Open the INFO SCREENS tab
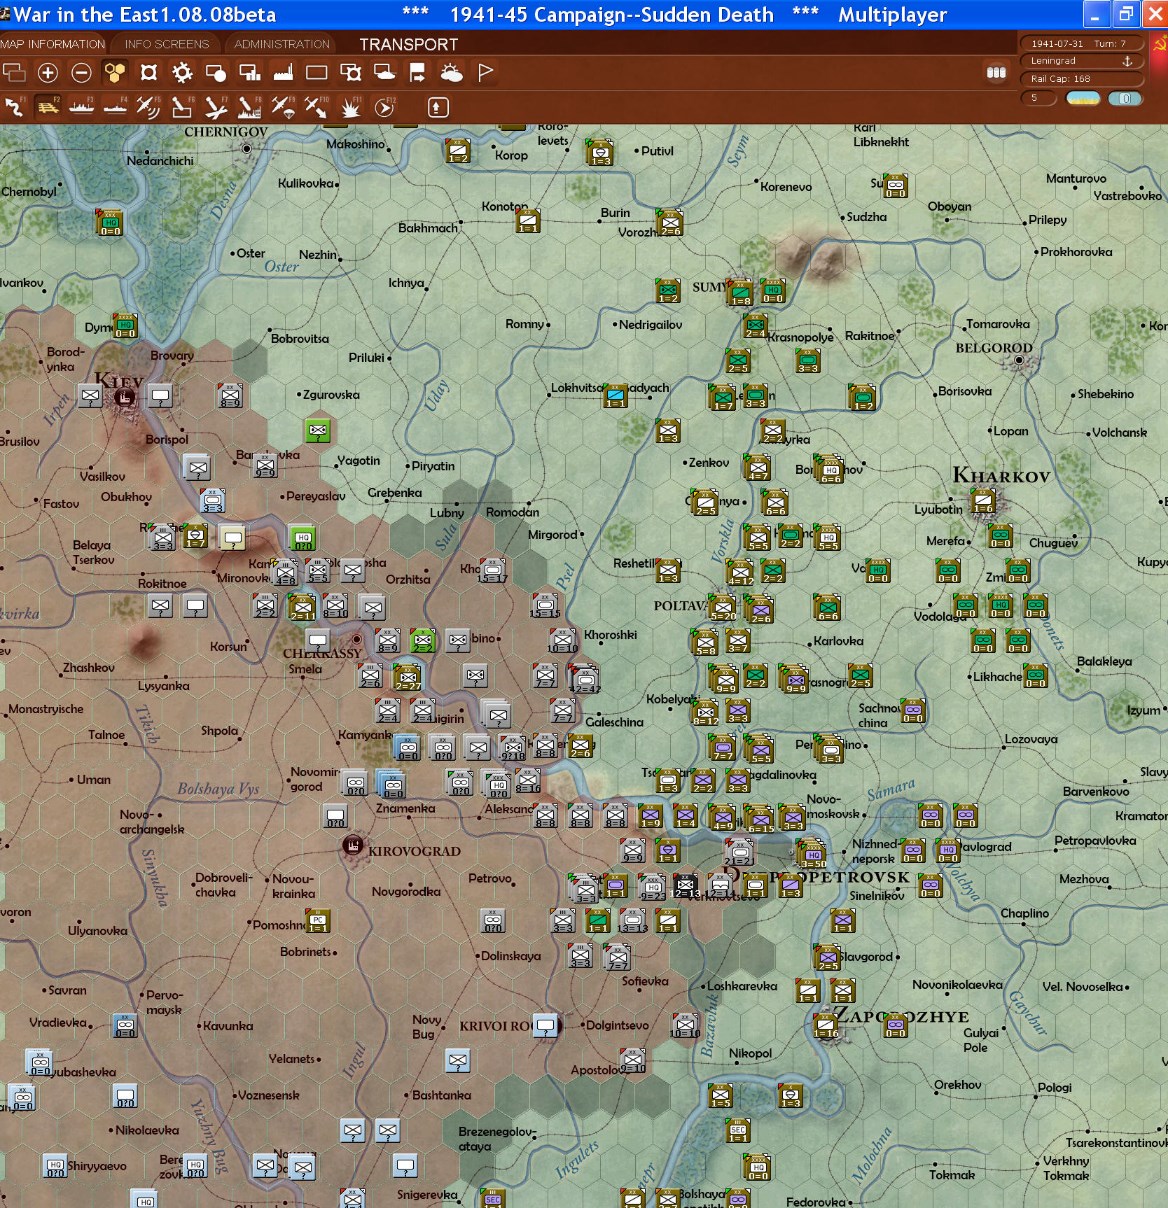Screen dimensions: 1168x1208 click(x=167, y=44)
